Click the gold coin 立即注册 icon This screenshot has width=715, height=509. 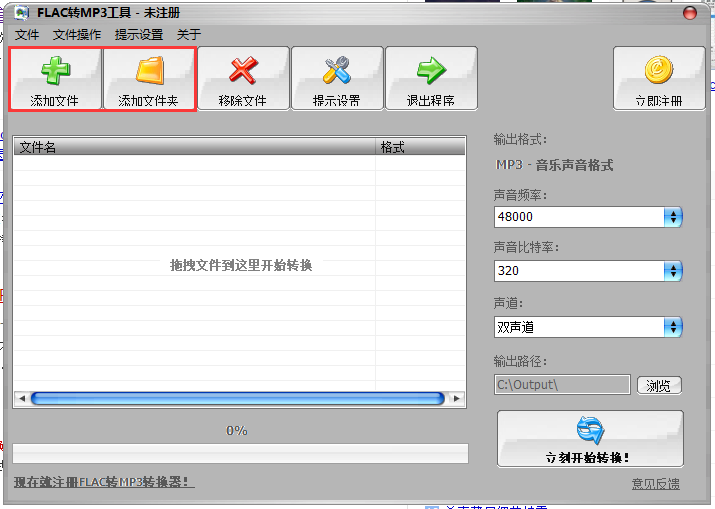click(659, 70)
